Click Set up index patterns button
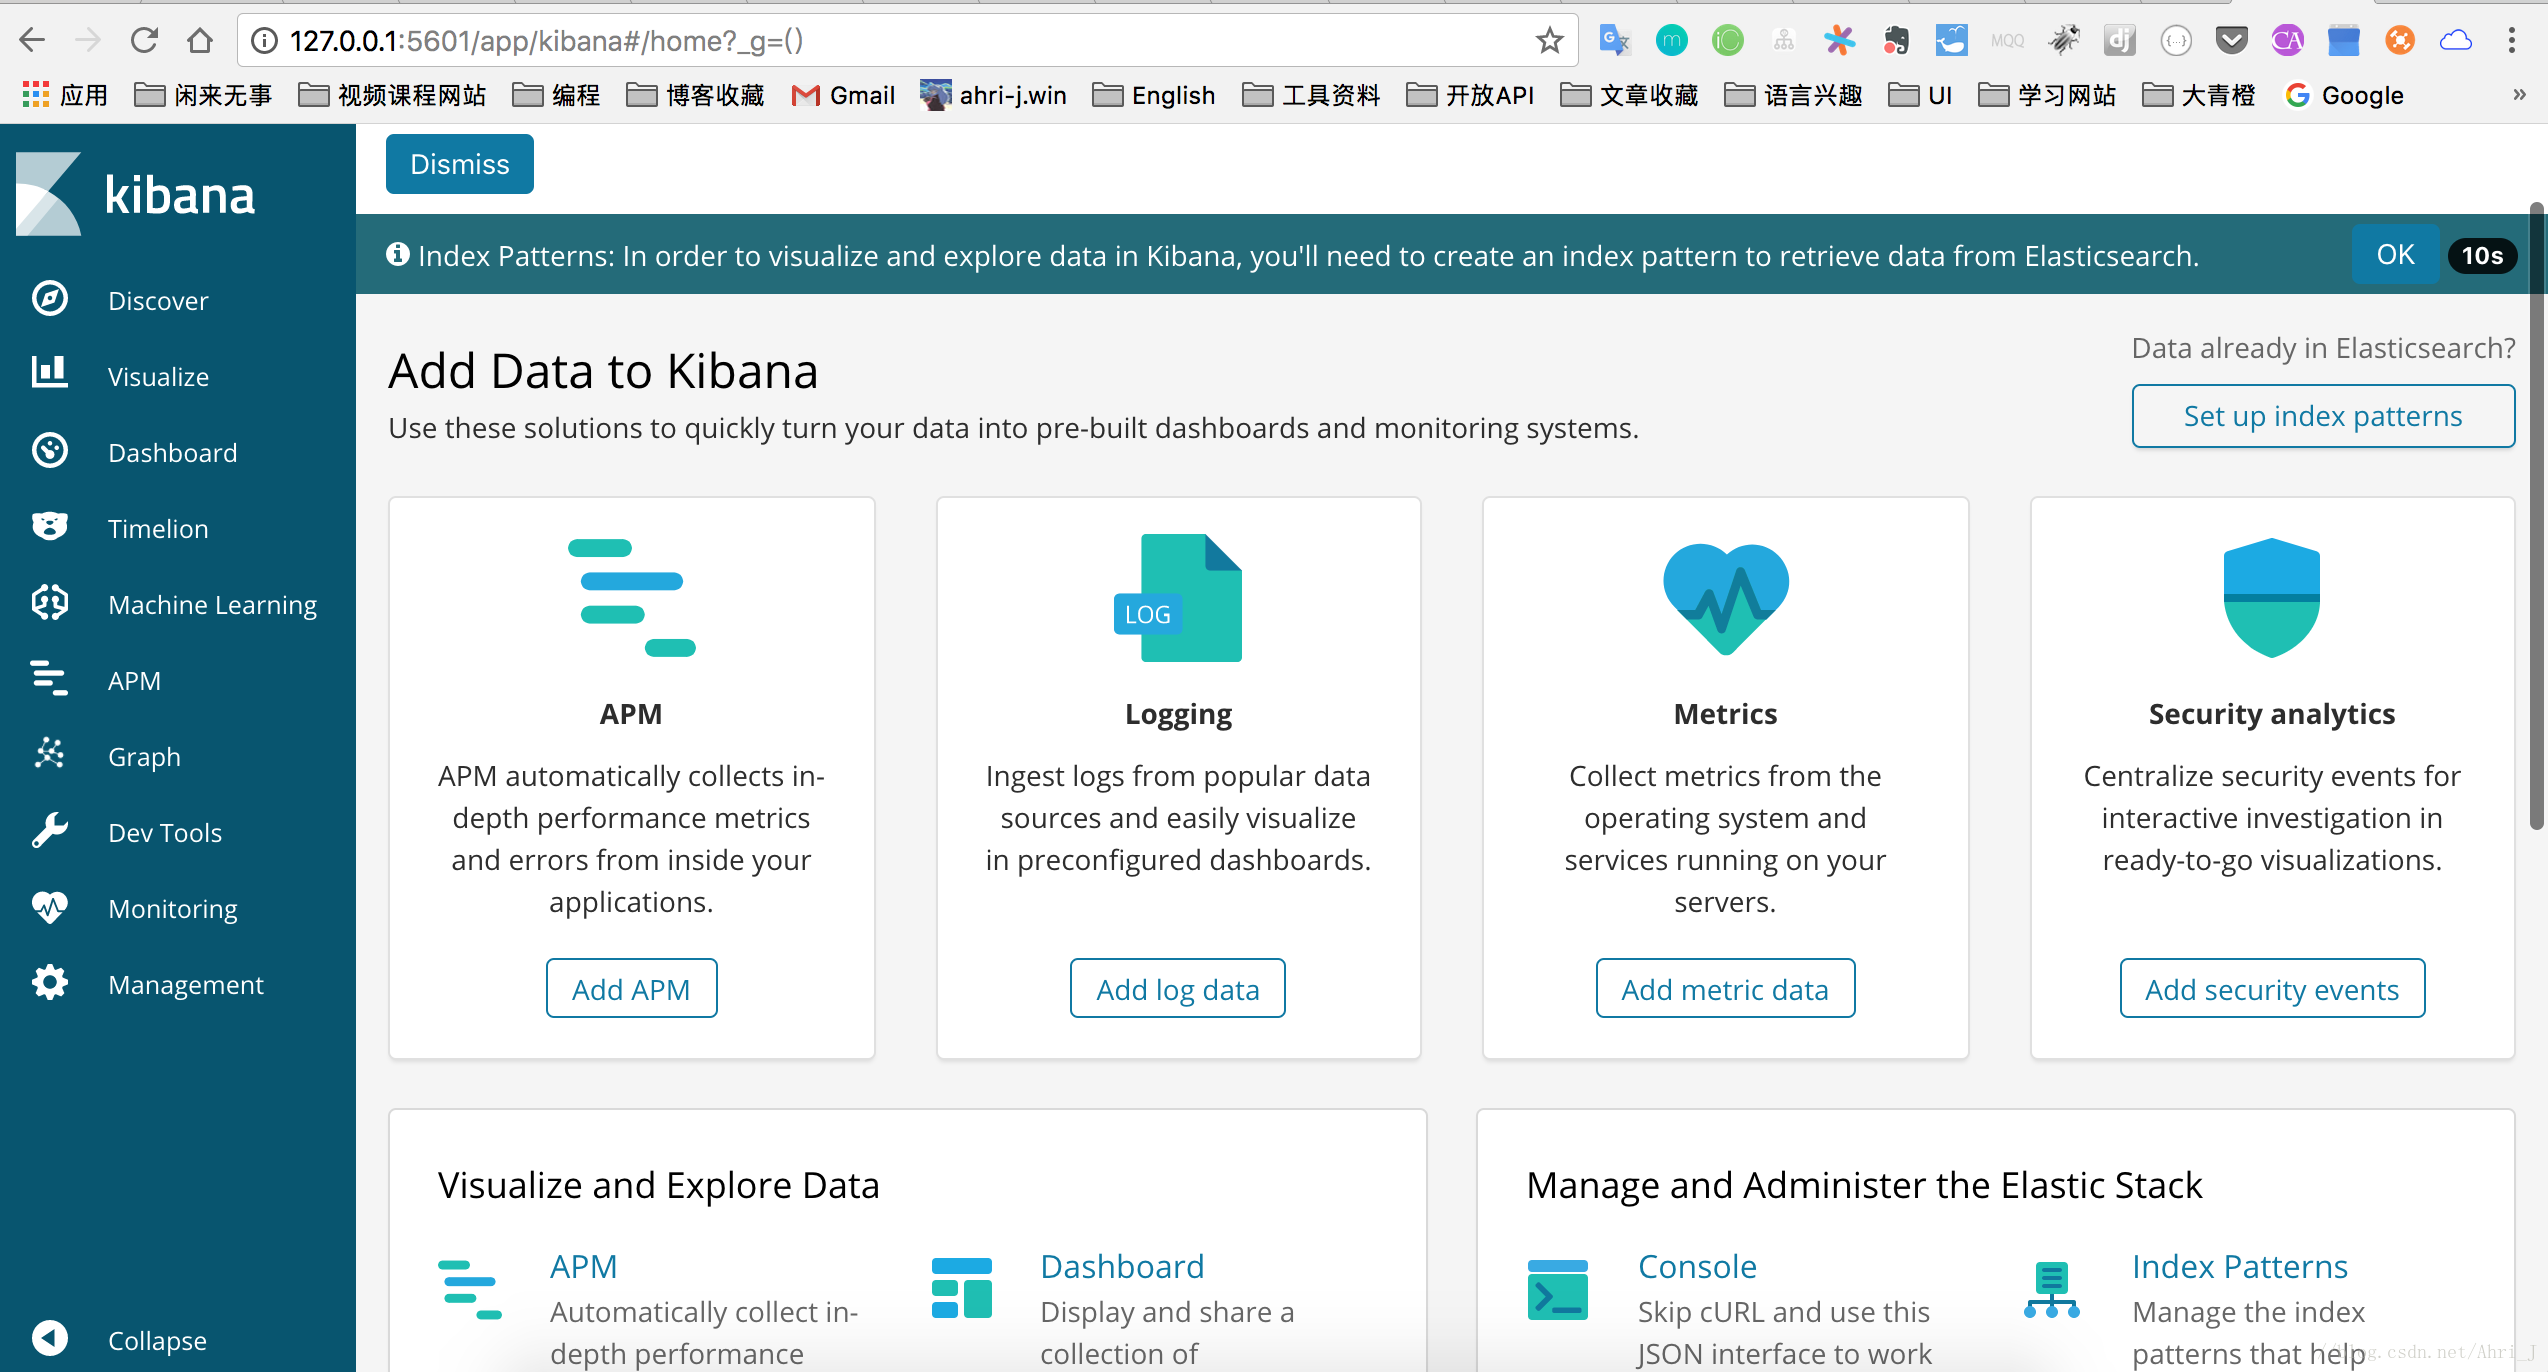 [x=2320, y=414]
